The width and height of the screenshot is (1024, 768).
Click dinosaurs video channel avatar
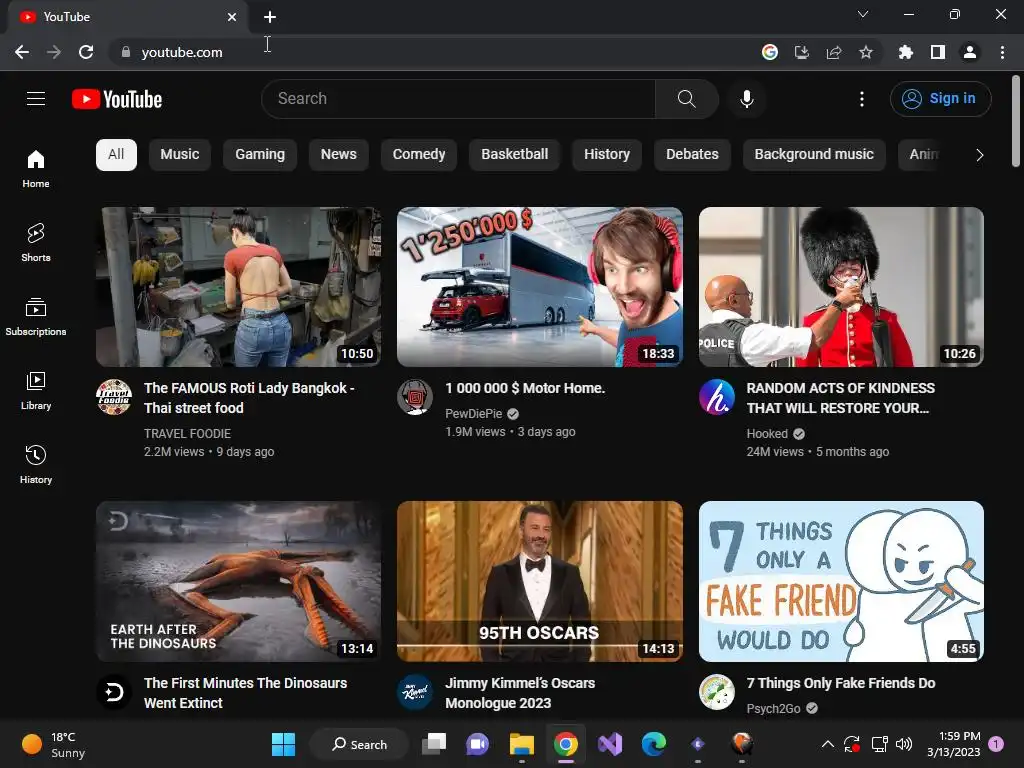(x=114, y=692)
